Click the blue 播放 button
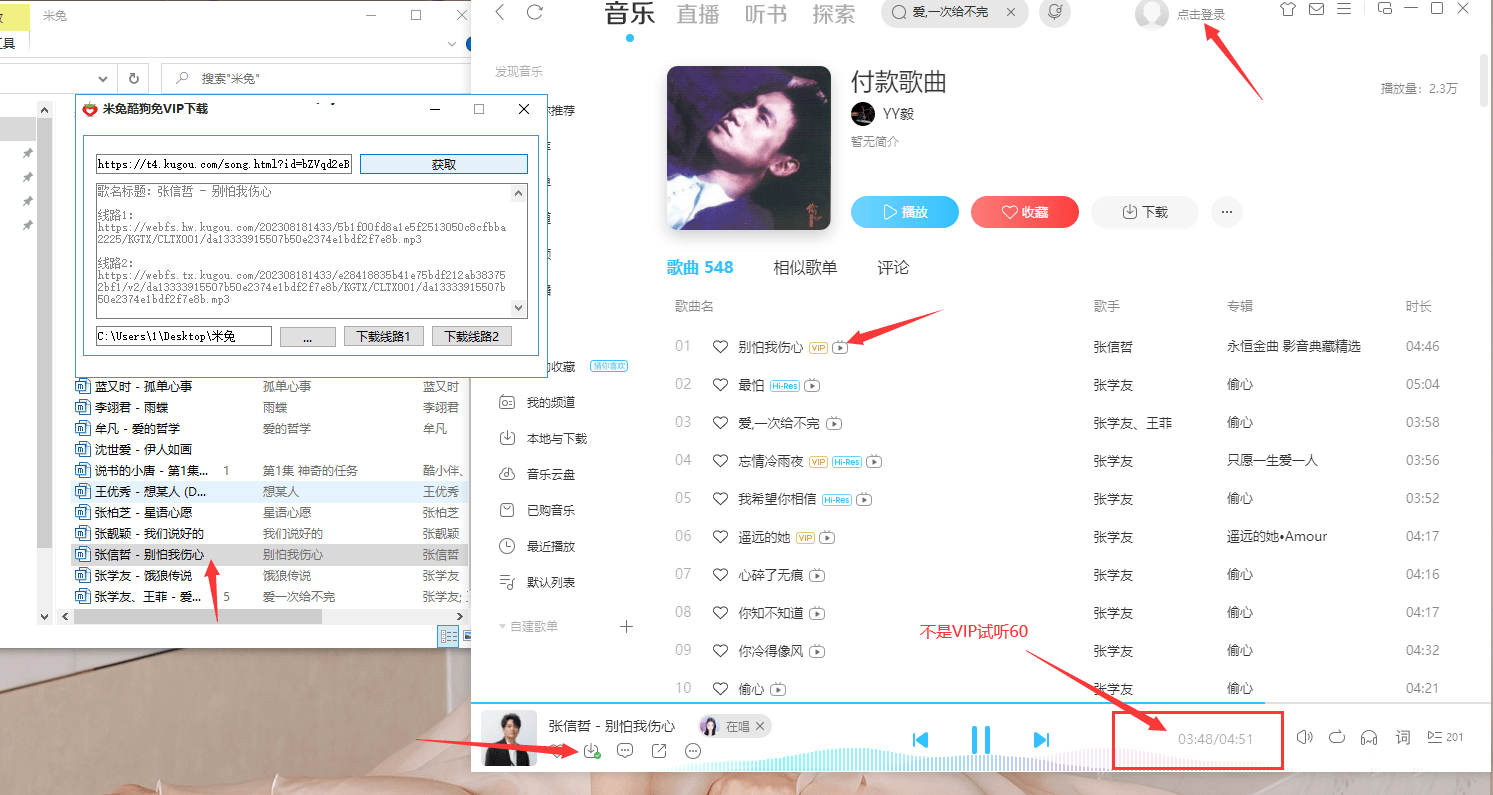The width and height of the screenshot is (1493, 795). [905, 212]
